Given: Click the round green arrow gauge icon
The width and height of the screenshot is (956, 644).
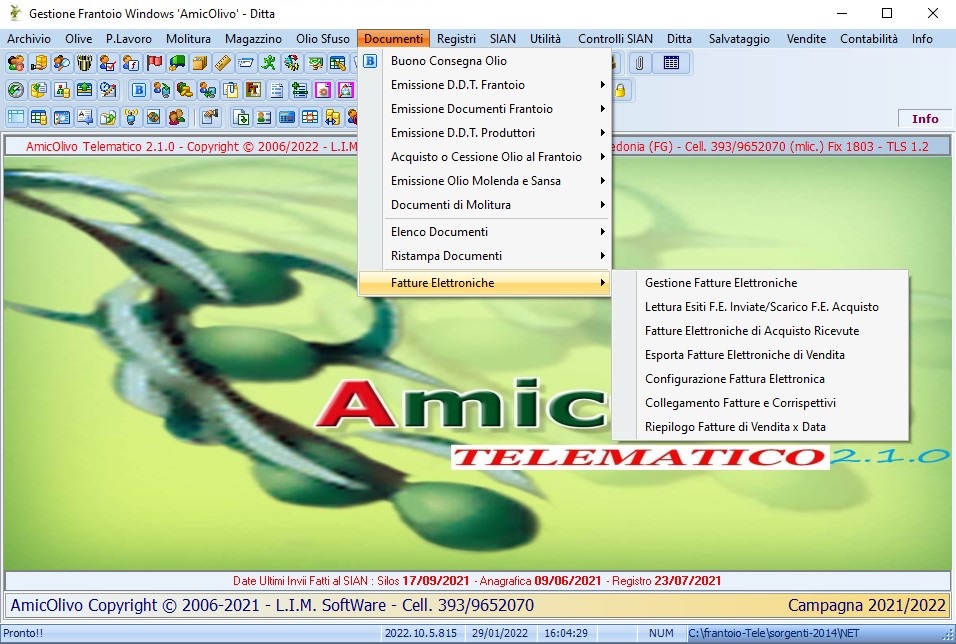Looking at the screenshot, I should point(16,90).
